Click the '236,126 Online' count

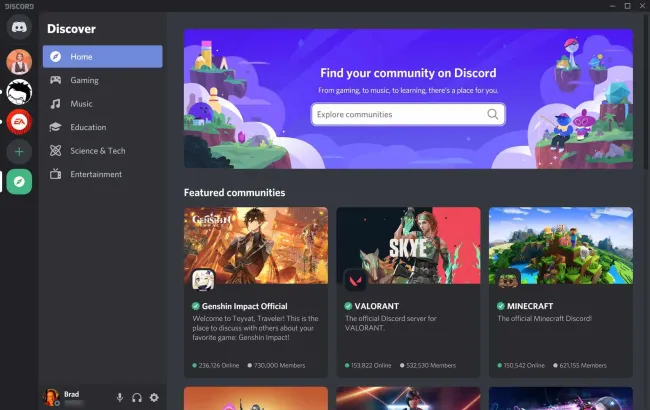pyautogui.click(x=216, y=365)
